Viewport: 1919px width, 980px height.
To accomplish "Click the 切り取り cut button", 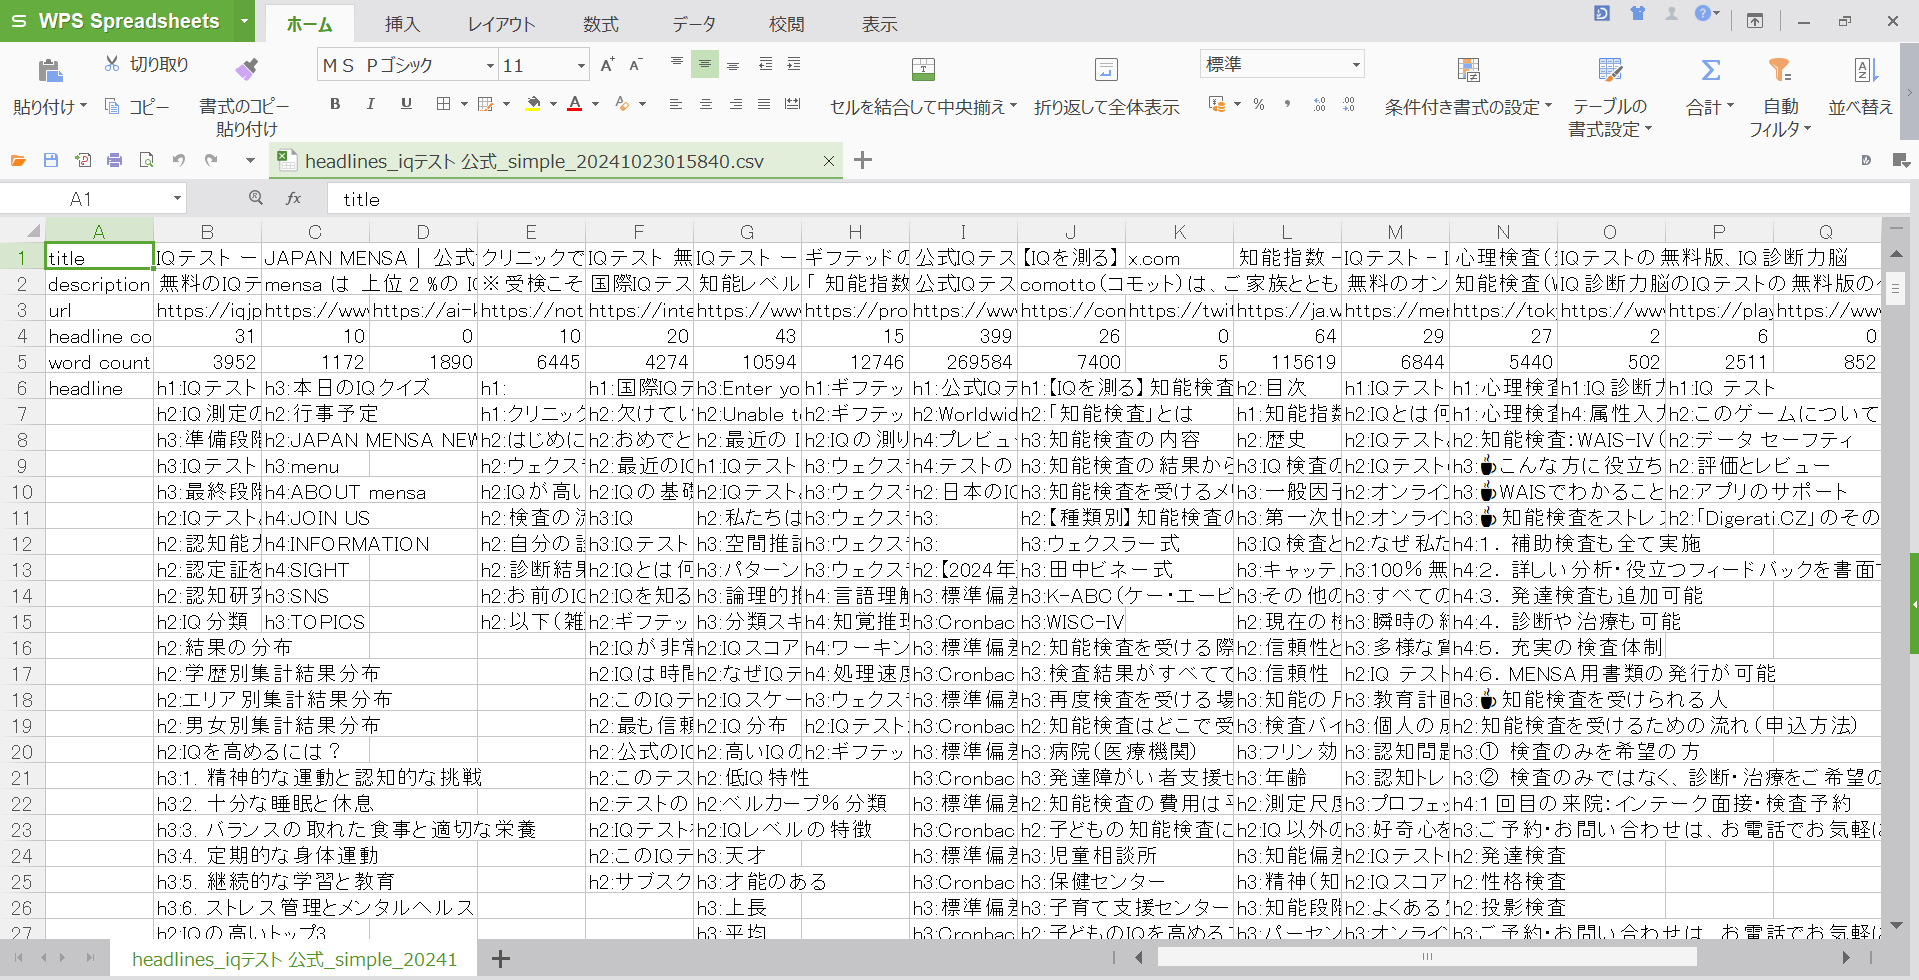I will point(147,65).
